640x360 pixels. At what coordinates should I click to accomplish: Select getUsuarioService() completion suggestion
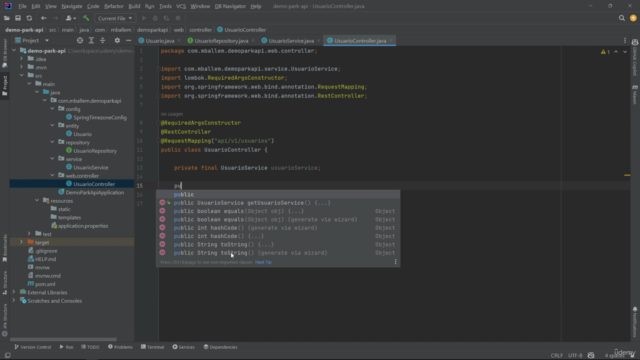pyautogui.click(x=278, y=203)
